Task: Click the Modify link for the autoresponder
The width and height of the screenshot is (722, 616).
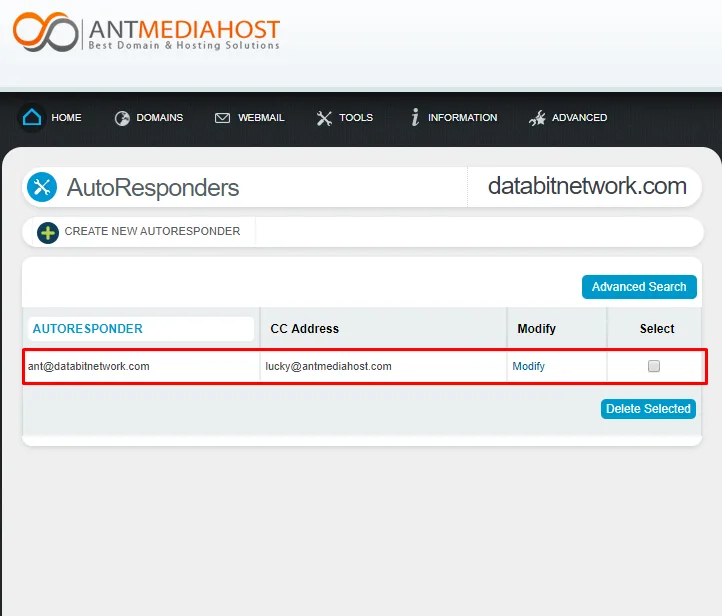Action: (x=529, y=366)
